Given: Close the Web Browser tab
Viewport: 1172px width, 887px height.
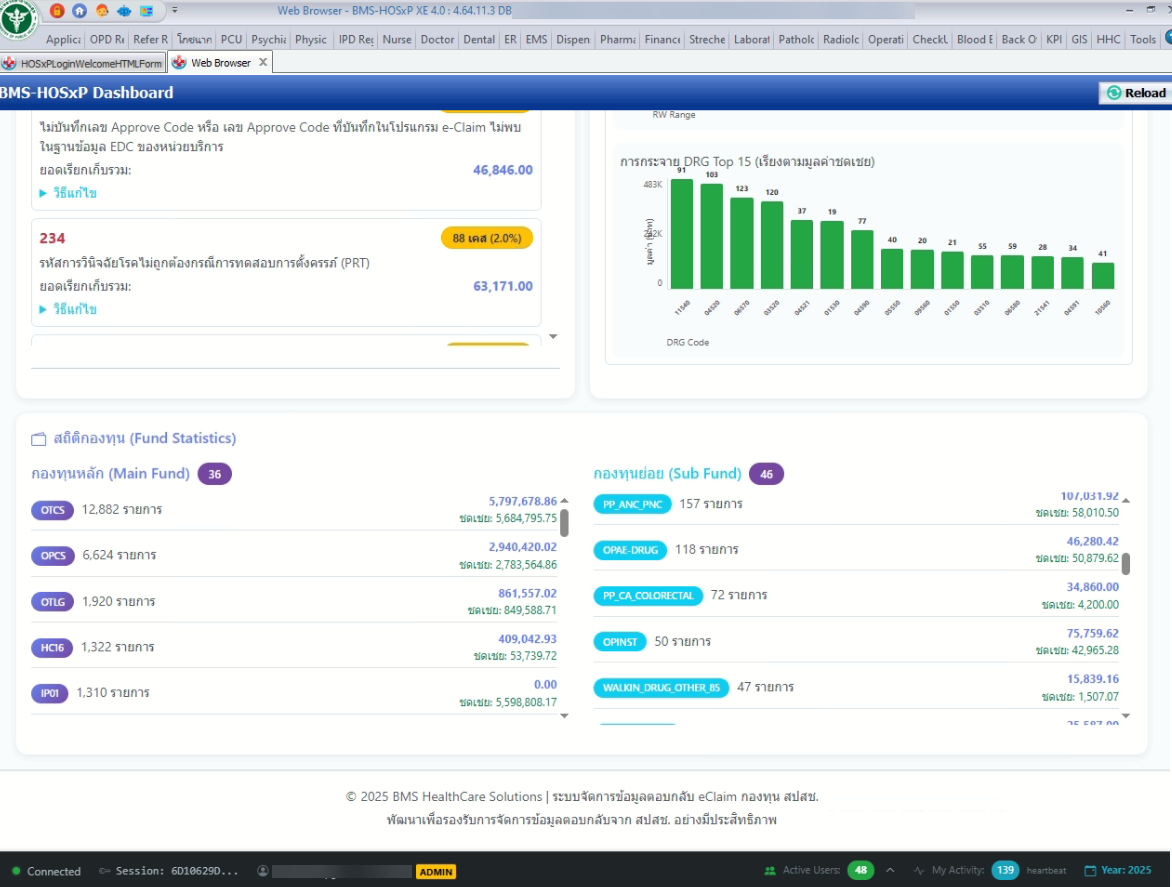Looking at the screenshot, I should 263,62.
